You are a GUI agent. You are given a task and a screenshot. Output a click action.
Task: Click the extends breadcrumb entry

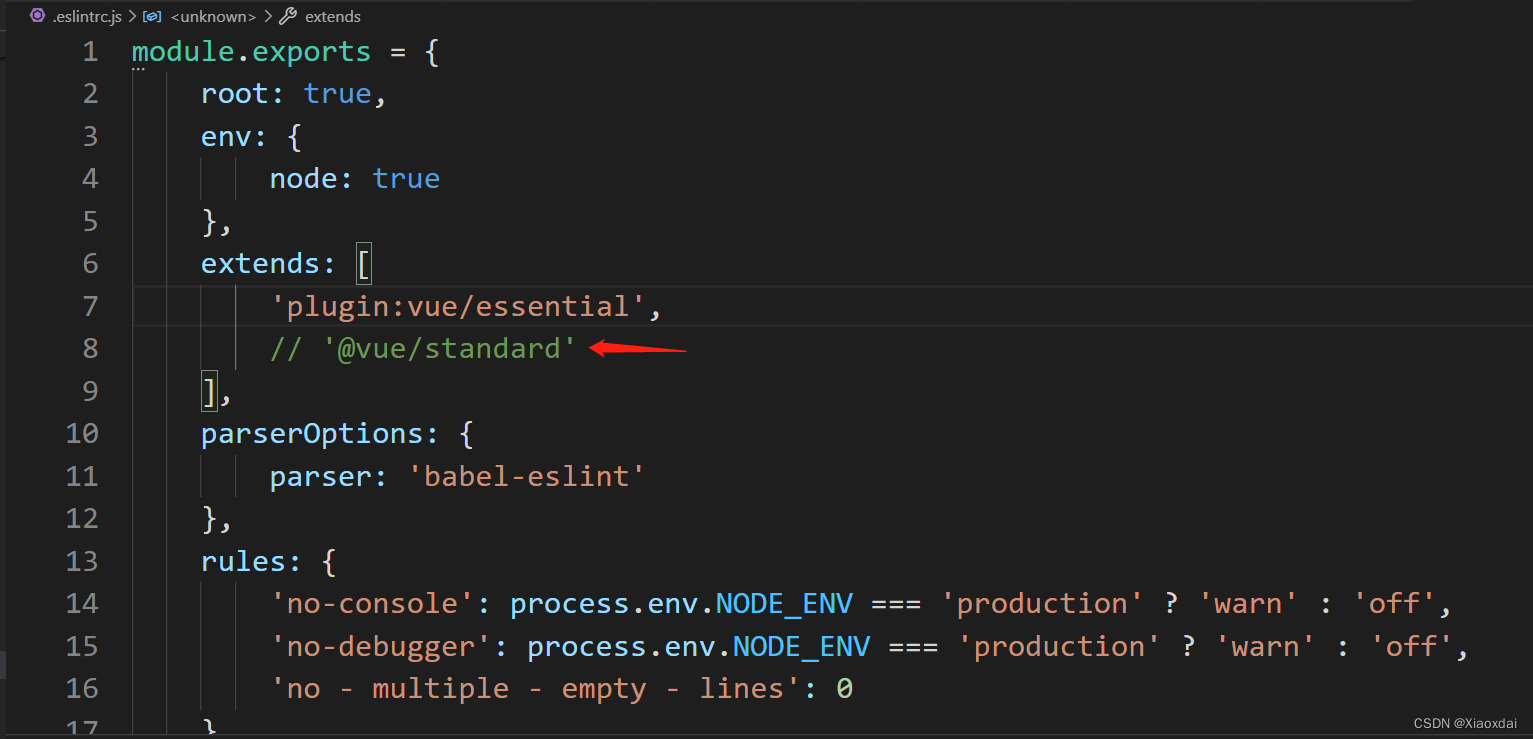pyautogui.click(x=332, y=16)
